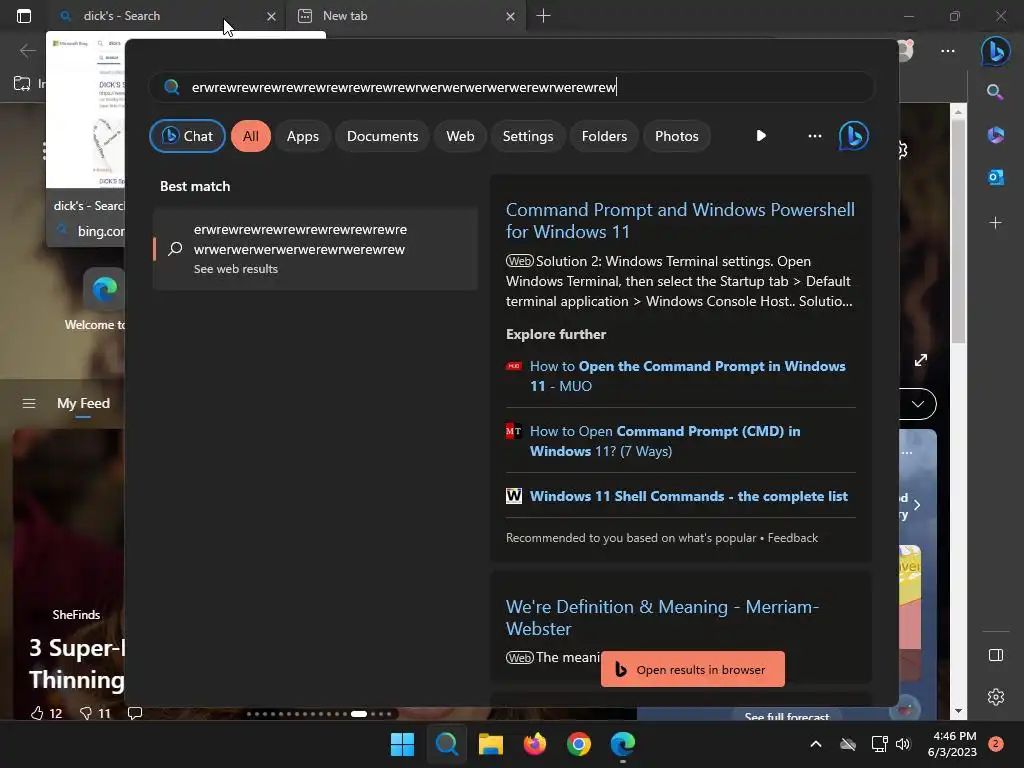Open network display tray icon
The image size is (1024, 768).
(880, 744)
